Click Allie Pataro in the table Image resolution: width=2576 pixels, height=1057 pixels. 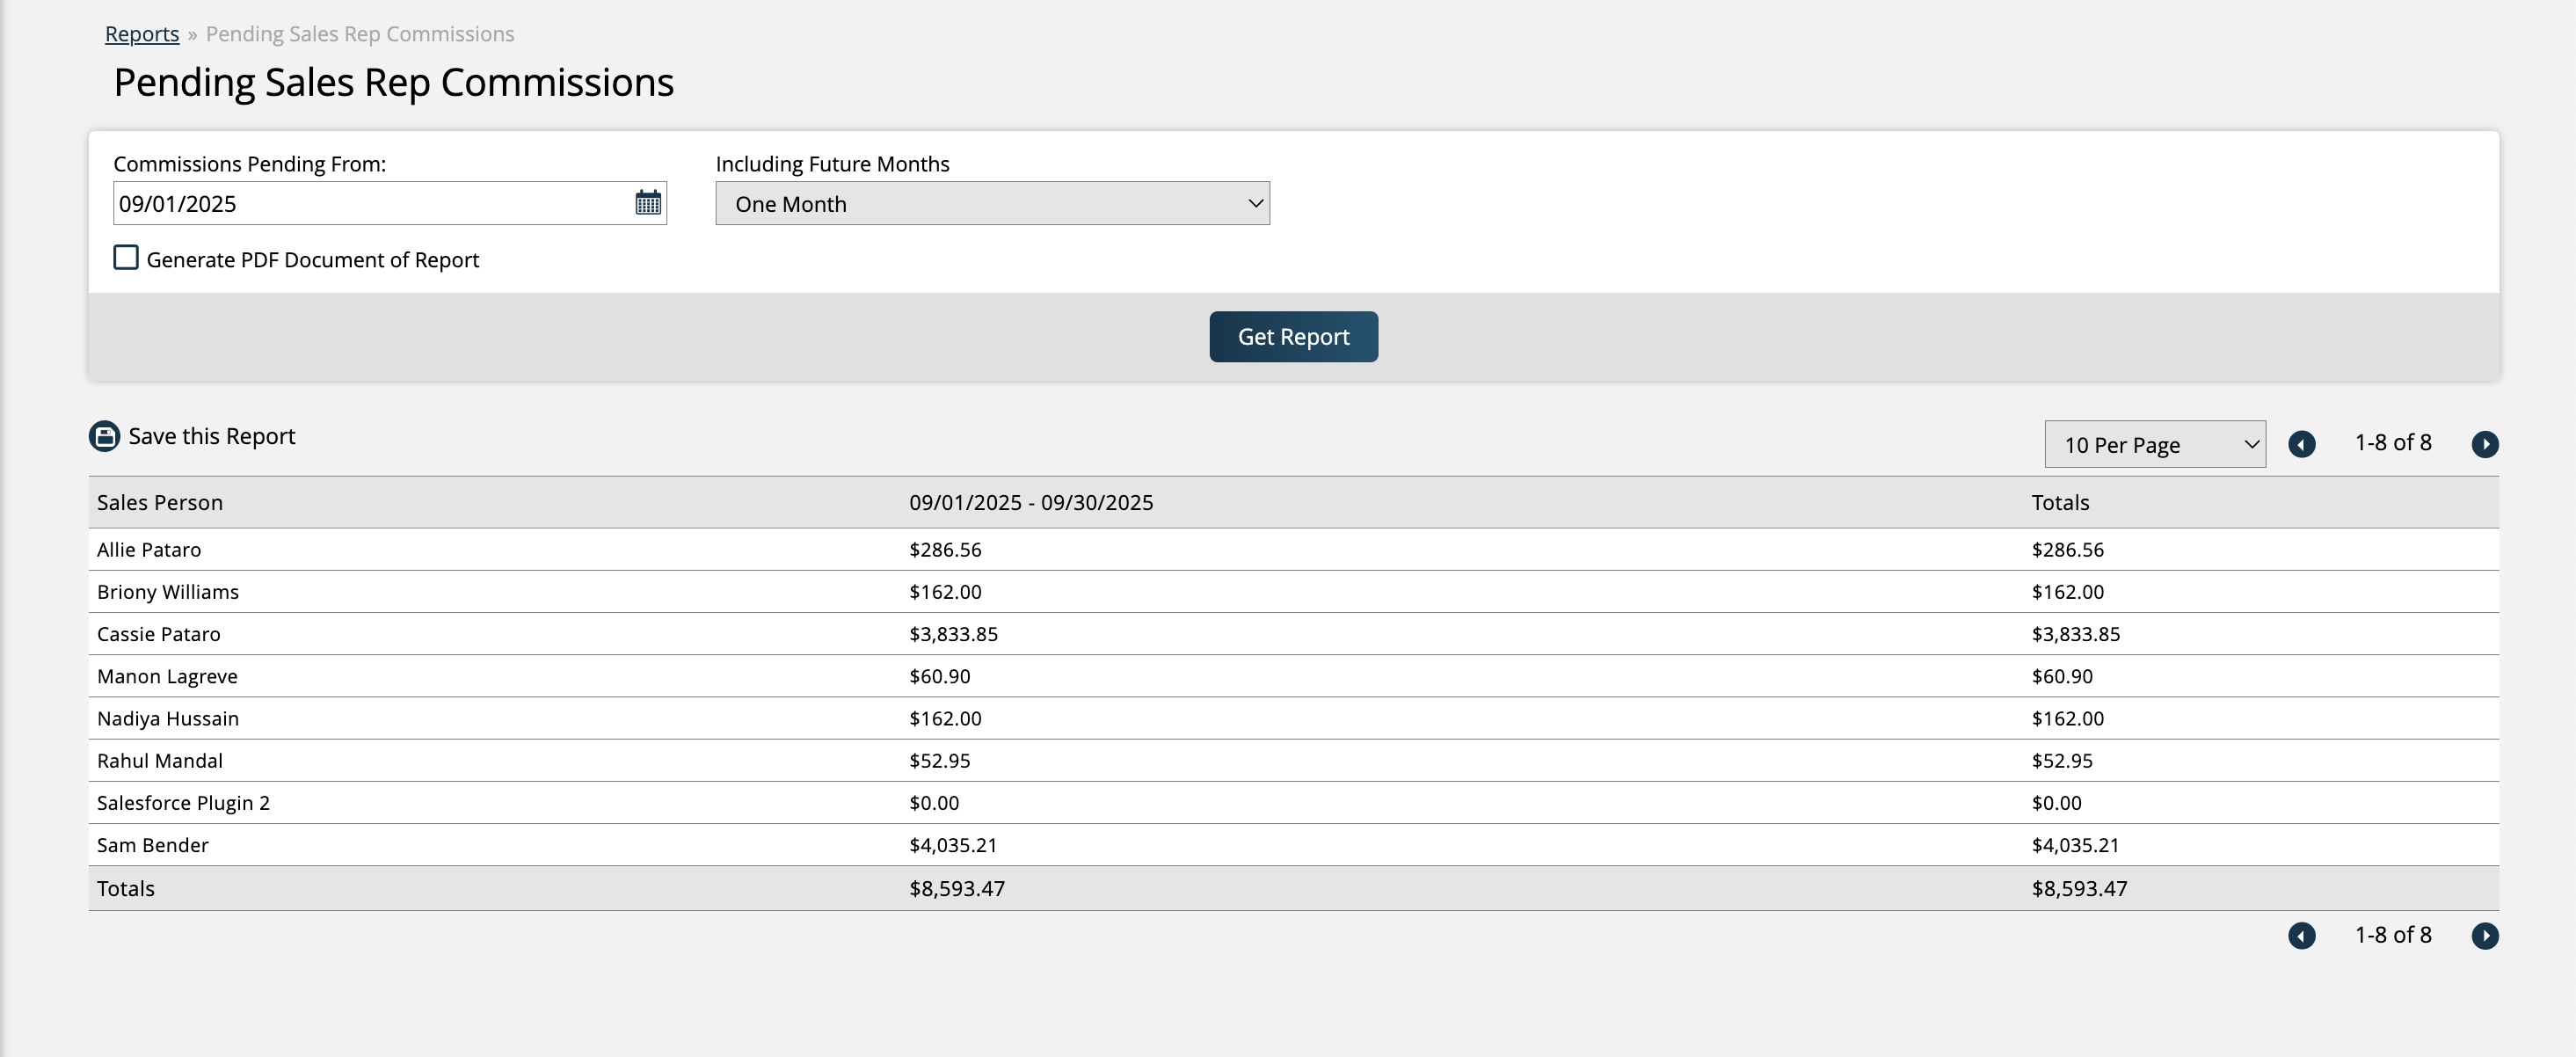click(x=149, y=550)
